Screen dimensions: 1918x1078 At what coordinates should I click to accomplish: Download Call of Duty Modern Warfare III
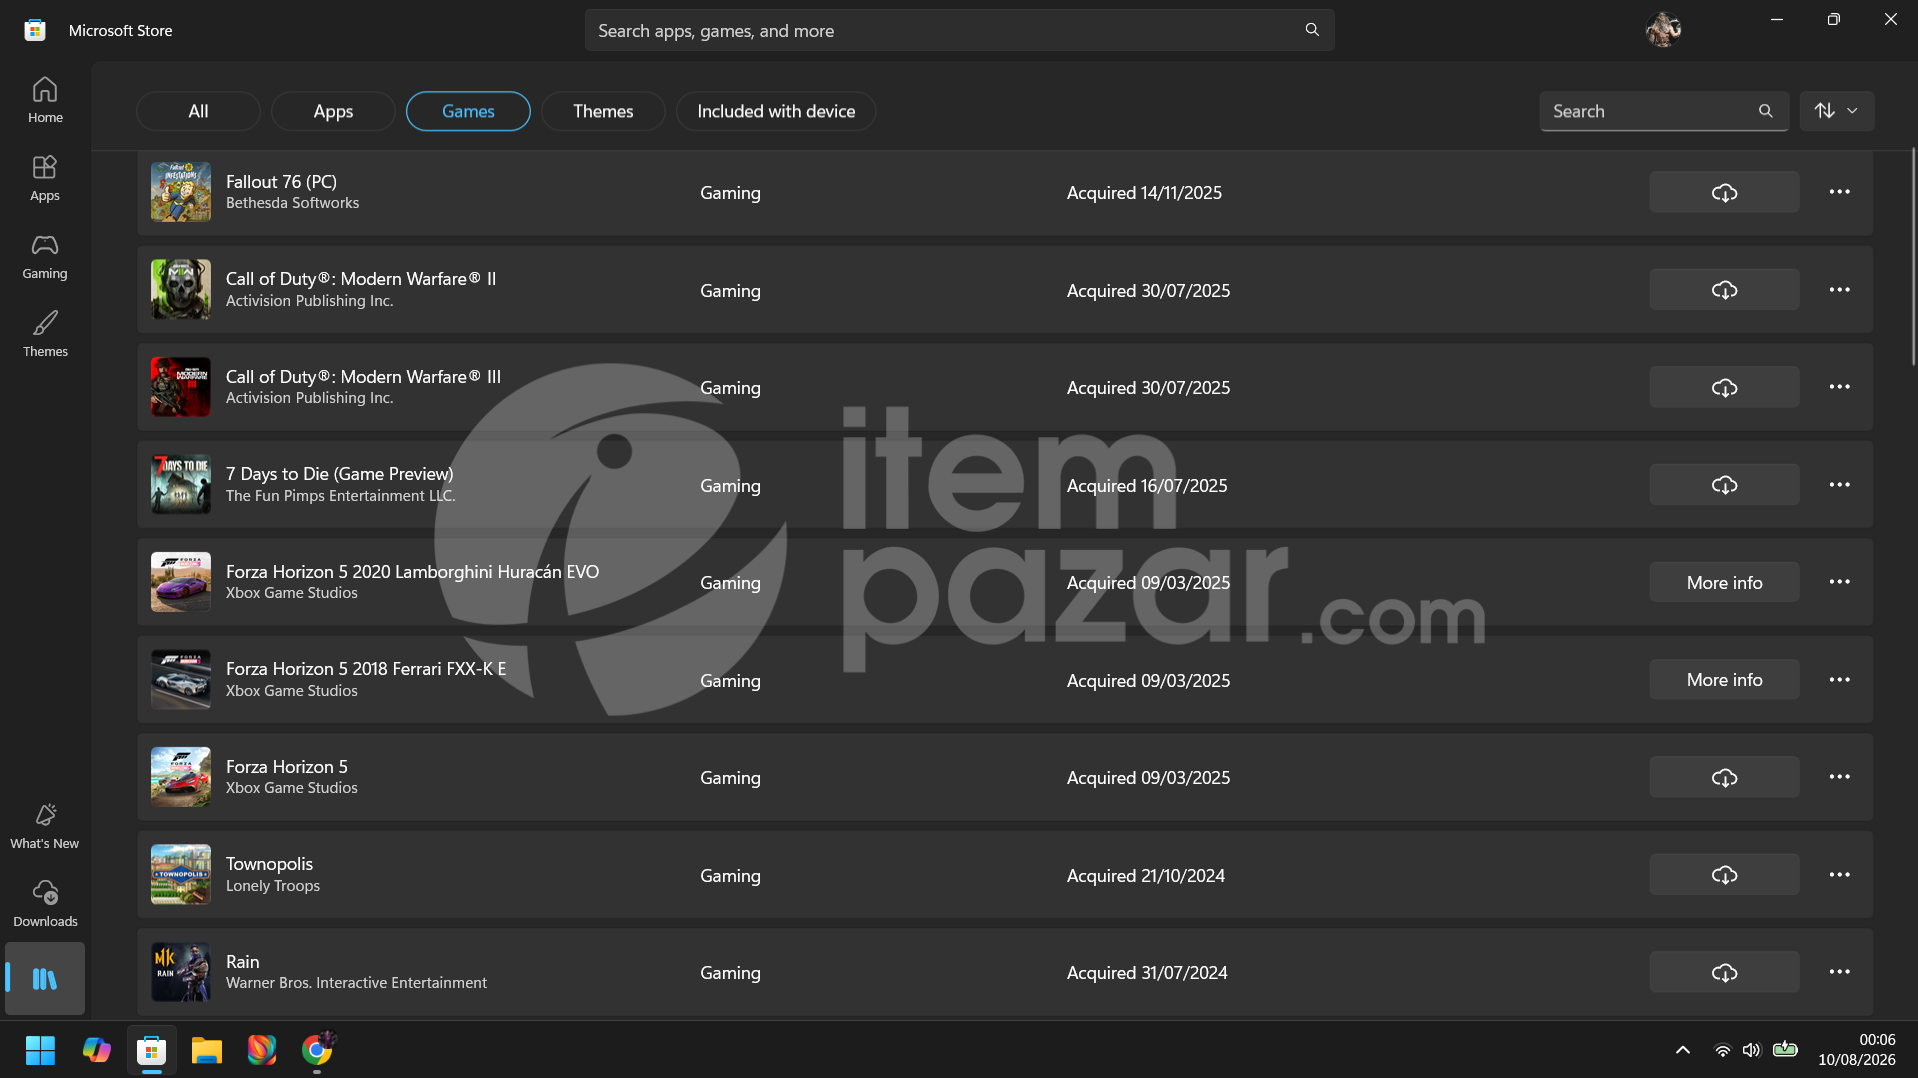(1724, 387)
